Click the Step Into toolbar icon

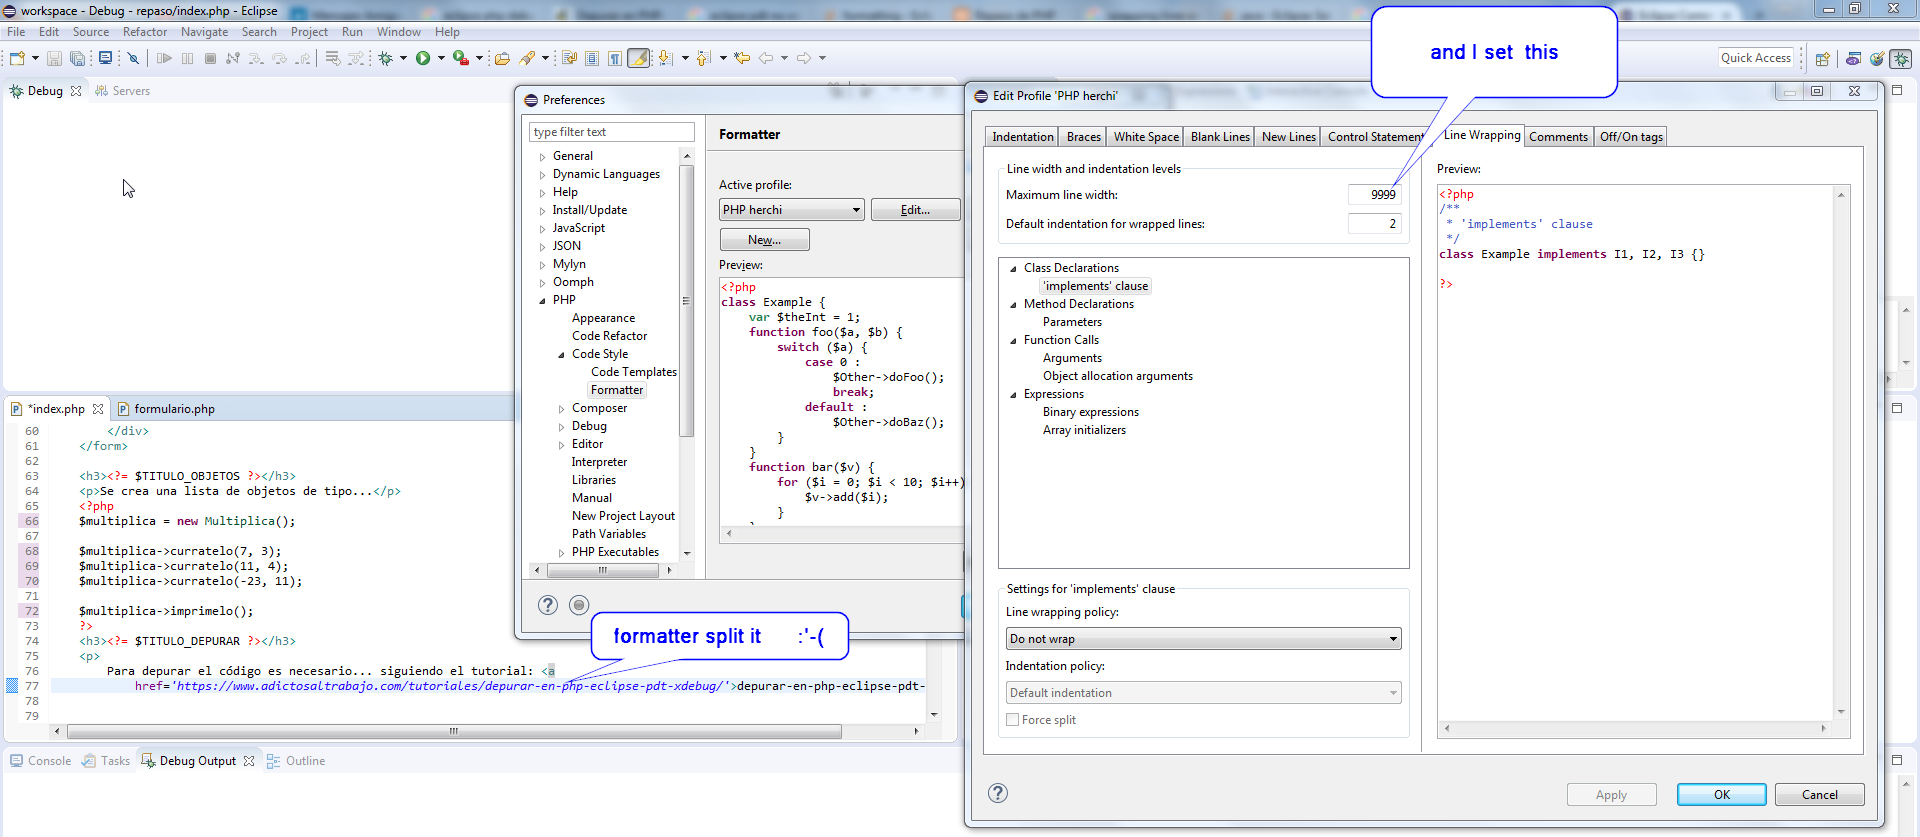256,58
